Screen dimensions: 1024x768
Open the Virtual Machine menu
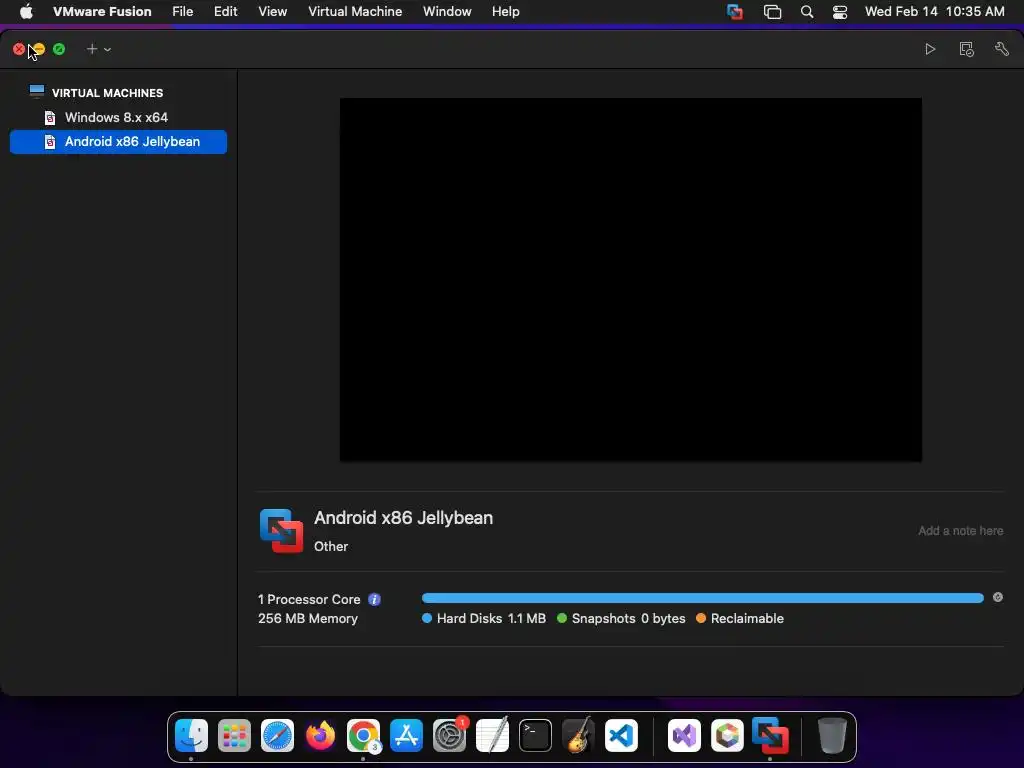(x=355, y=12)
